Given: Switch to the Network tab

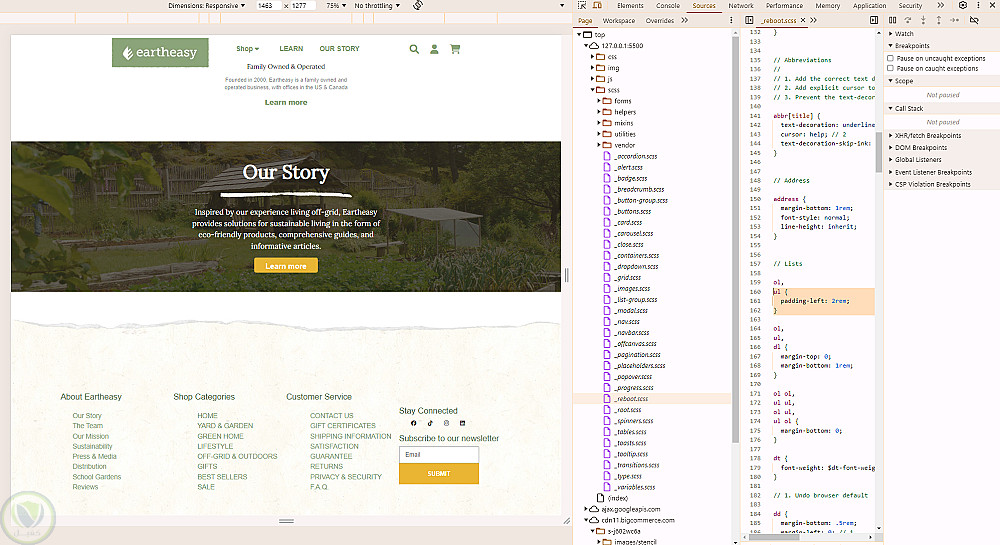Looking at the screenshot, I should (x=741, y=5).
